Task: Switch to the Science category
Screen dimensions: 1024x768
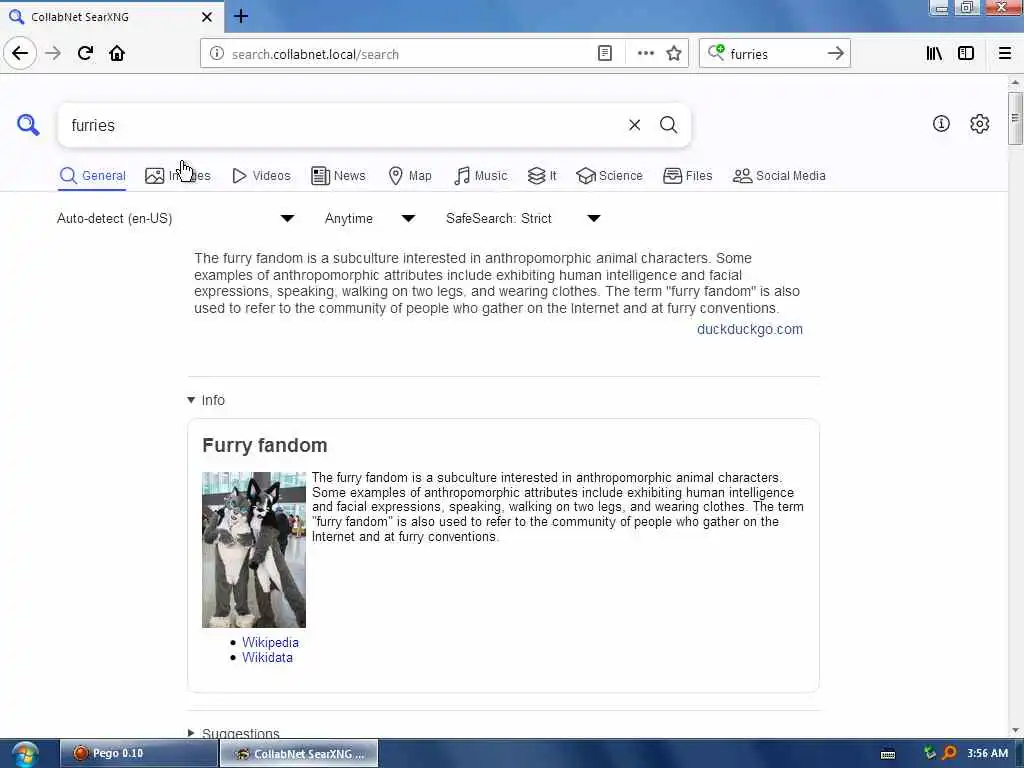Action: tap(609, 176)
